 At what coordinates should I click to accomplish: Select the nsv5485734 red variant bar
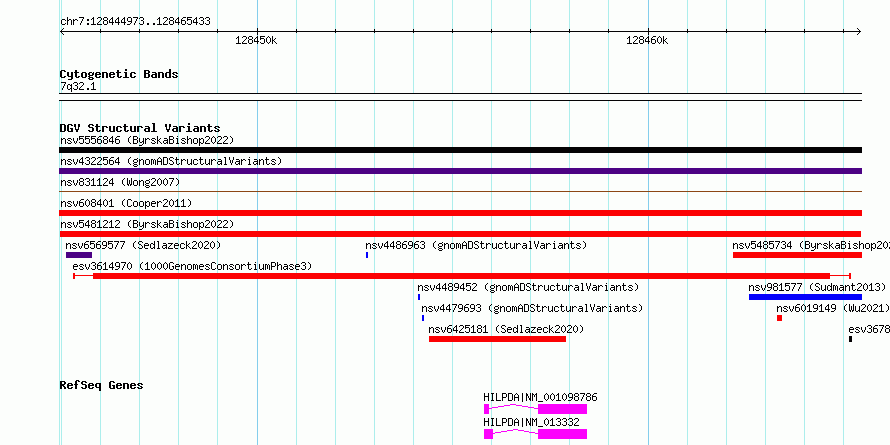pyautogui.click(x=797, y=255)
